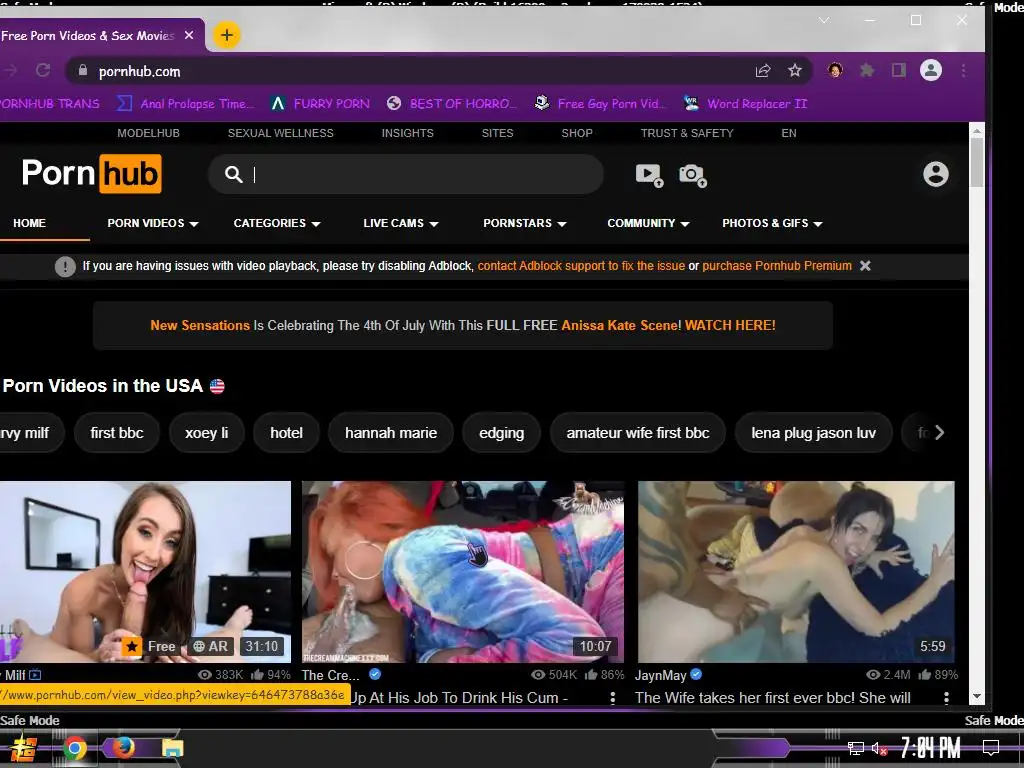This screenshot has height=768, width=1024.
Task: Launch Firefox from the taskbar
Action: 123,747
